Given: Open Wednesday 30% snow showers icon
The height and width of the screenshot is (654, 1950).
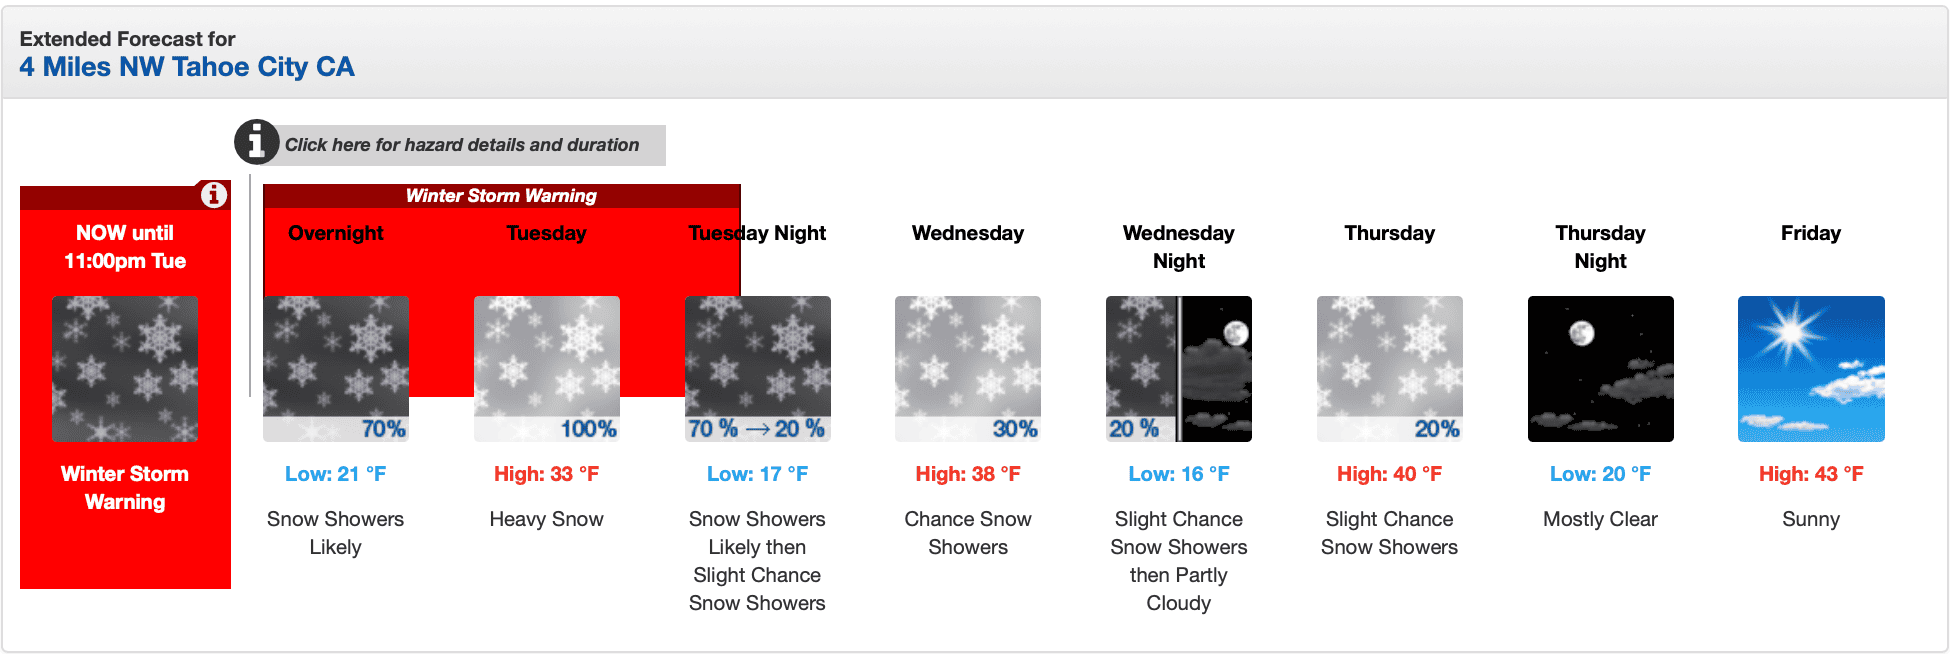Looking at the screenshot, I should (968, 369).
